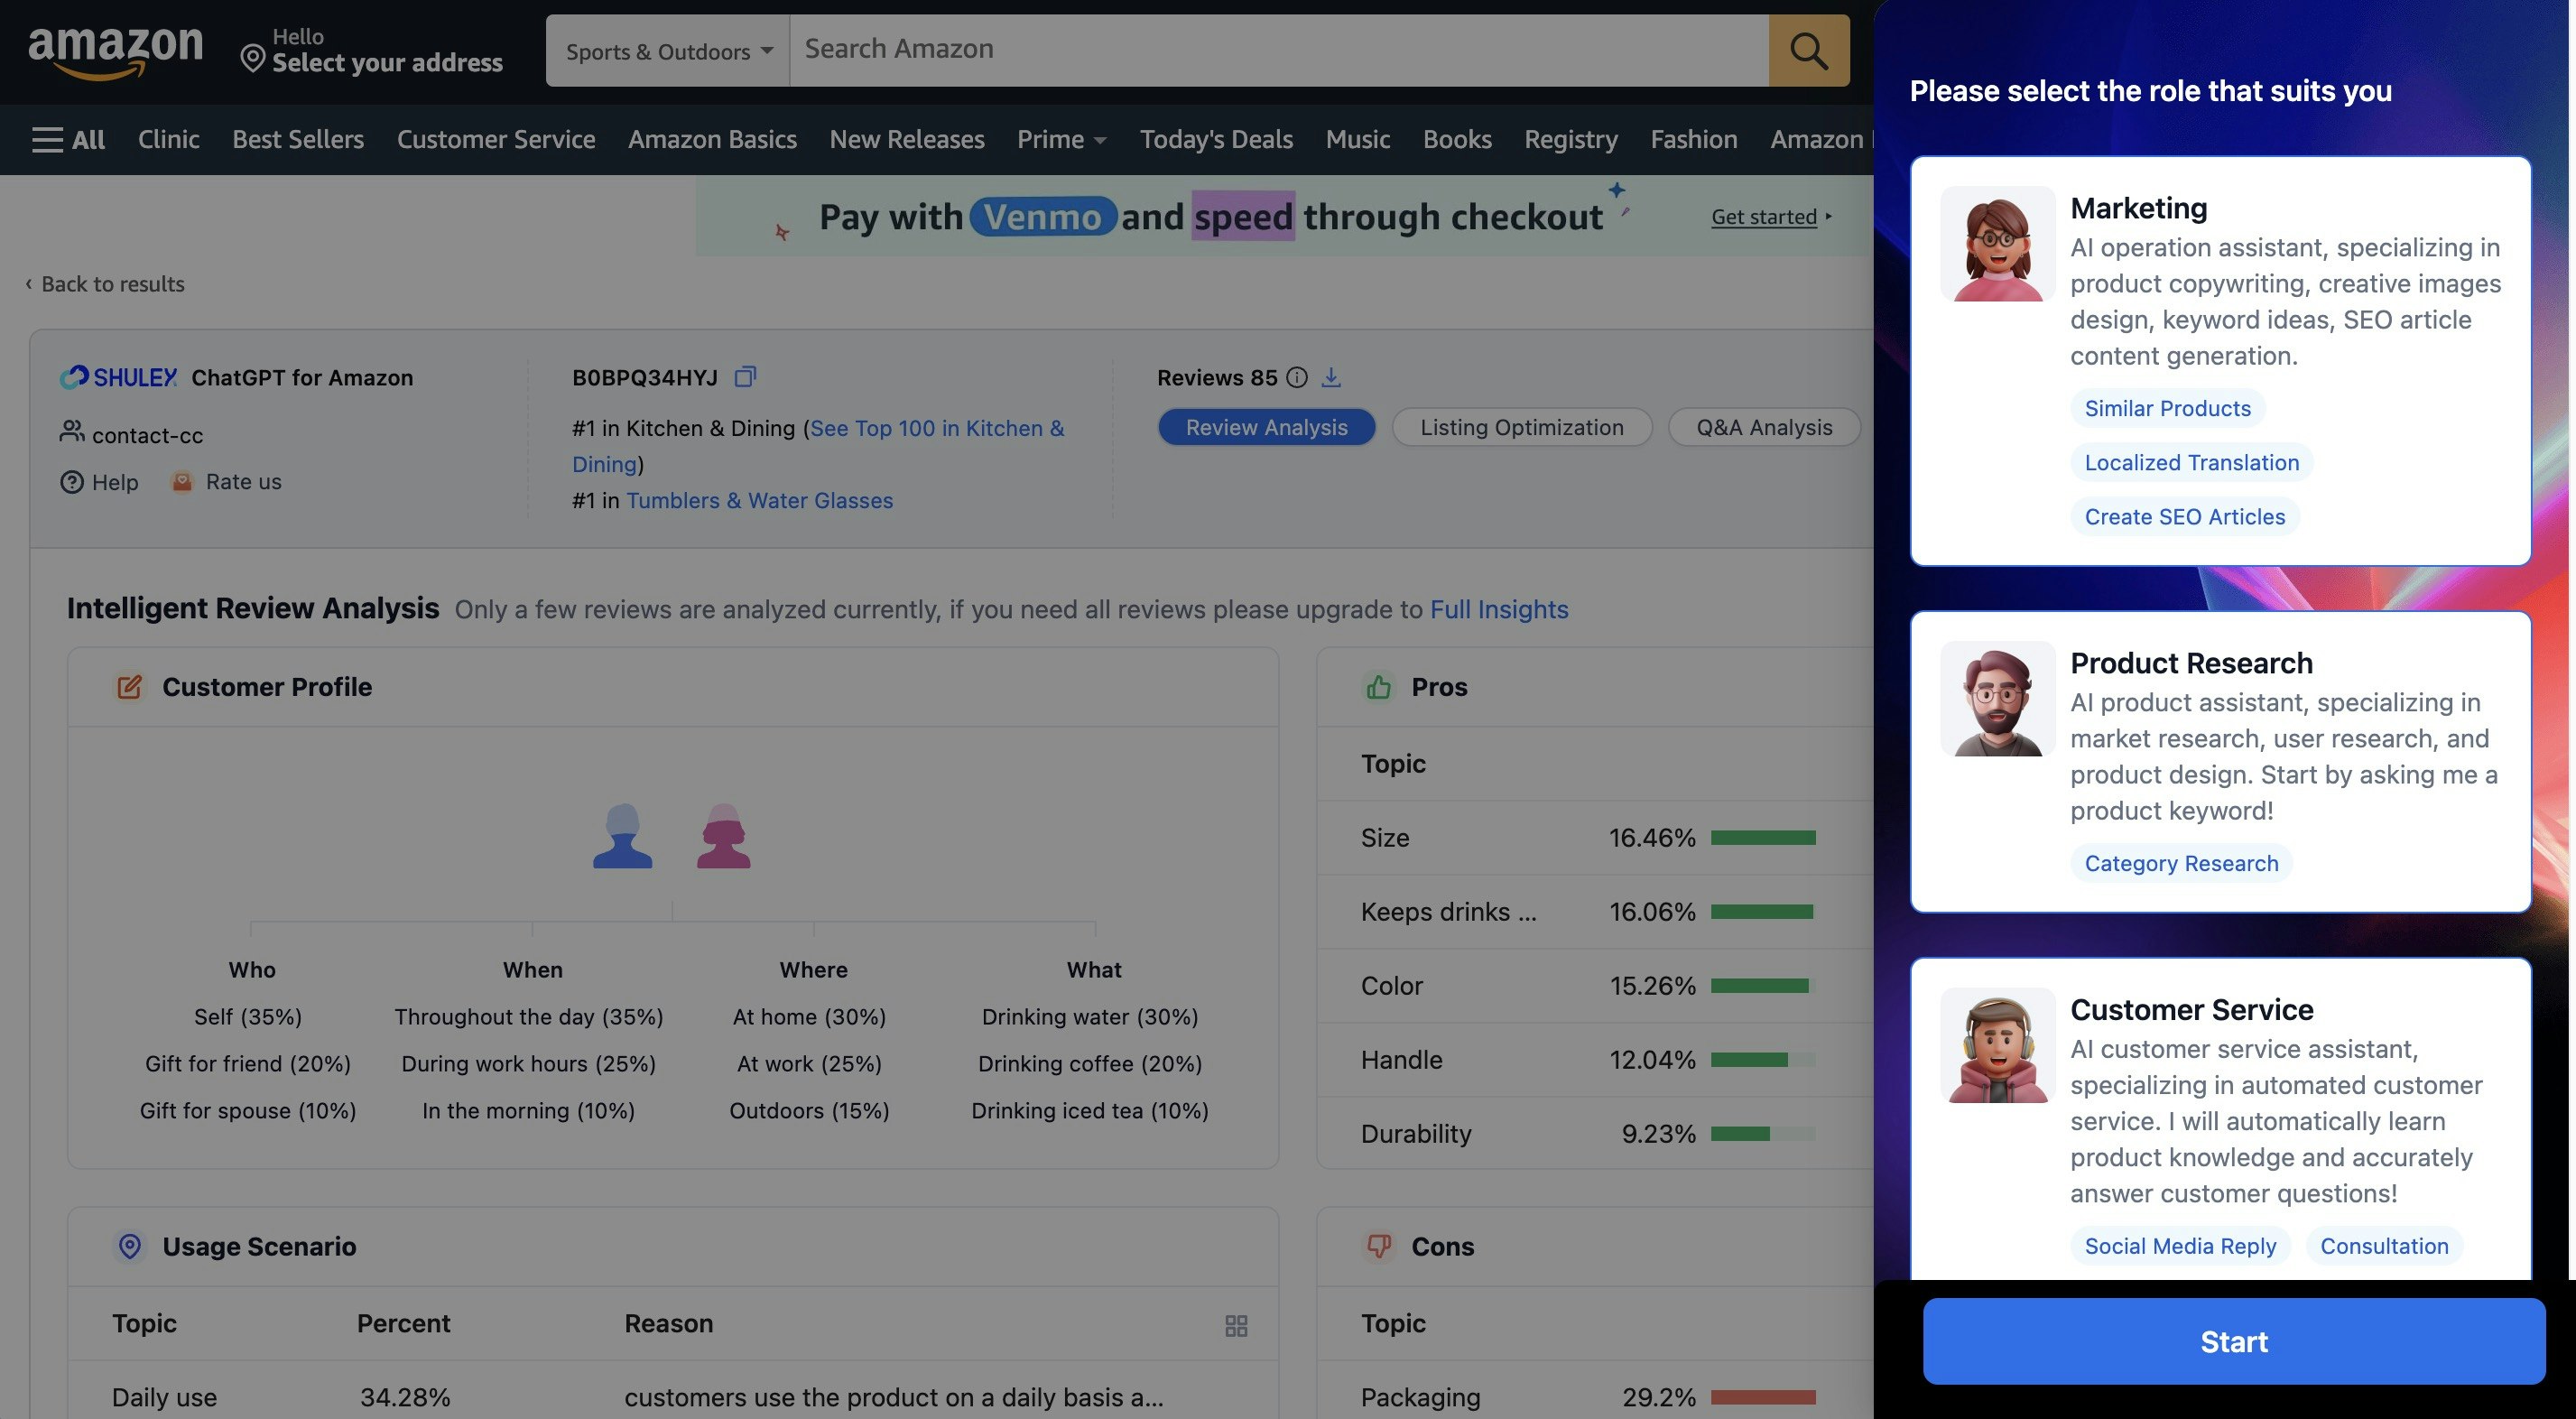2576x1419 pixels.
Task: Open Amazon Basics in the nav bar
Action: 712,139
